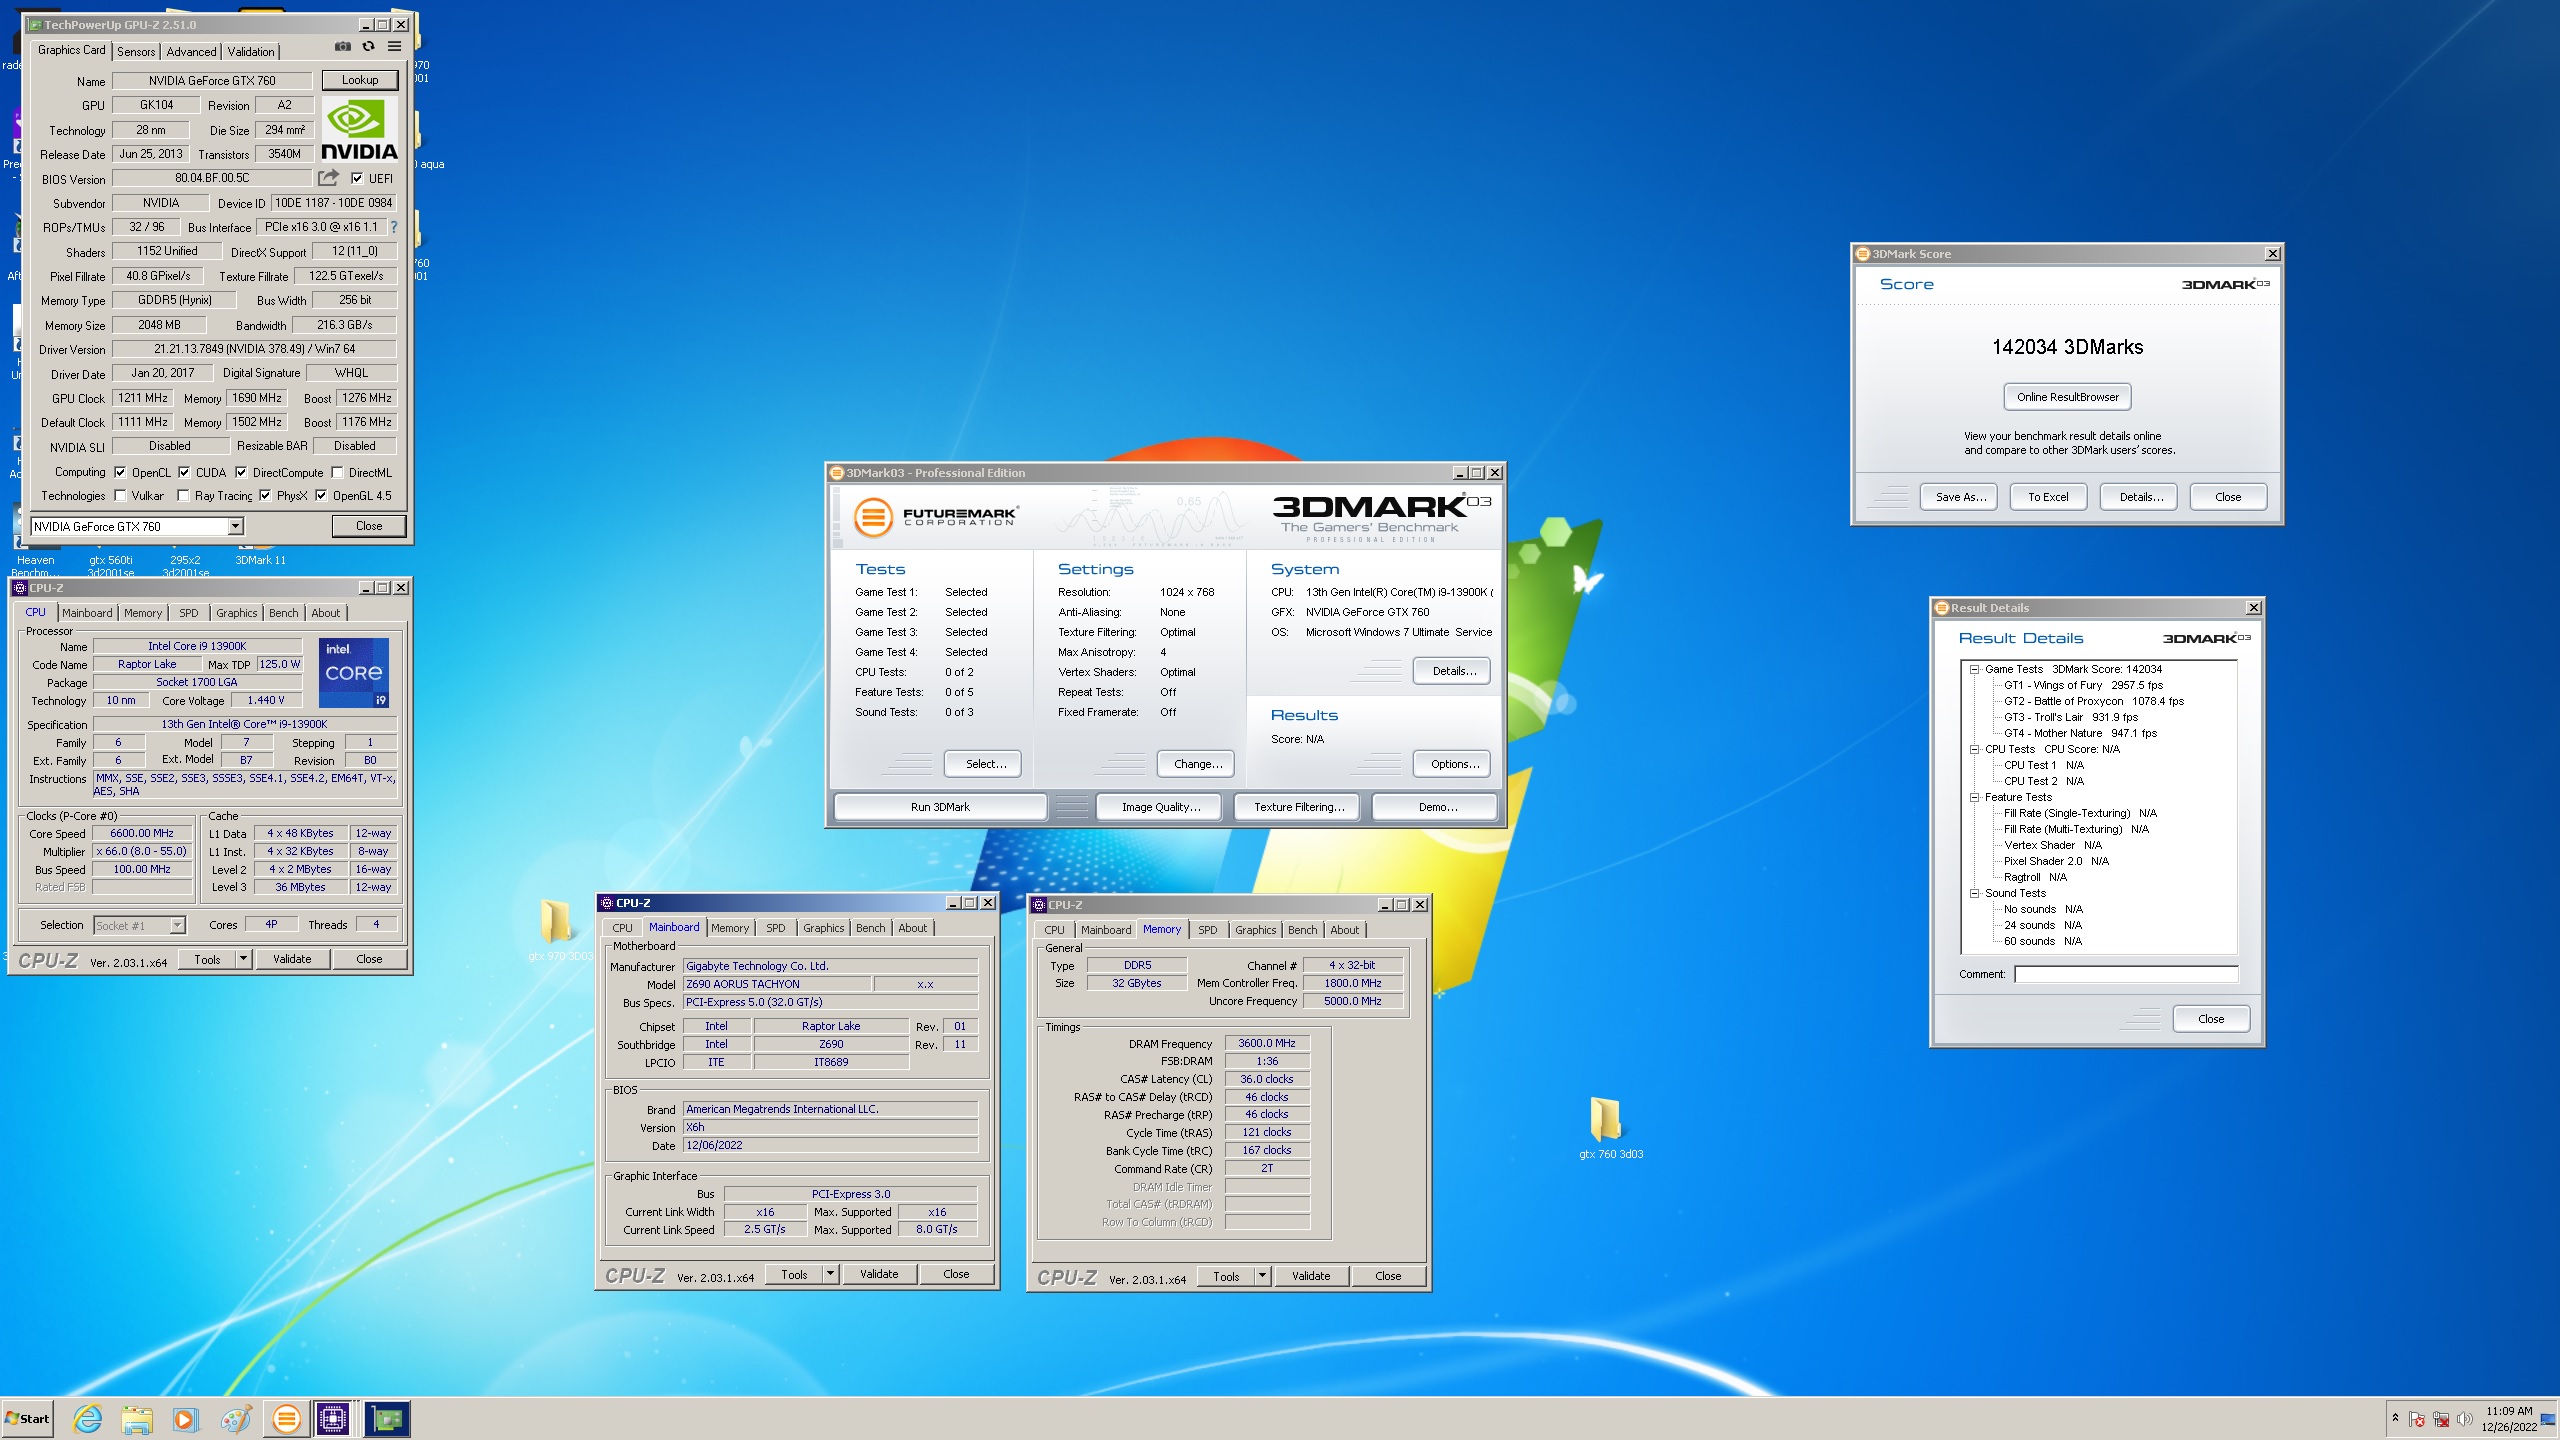This screenshot has height=1440, width=2560.
Task: Click the Lookup button in GPU-Z
Action: (360, 80)
